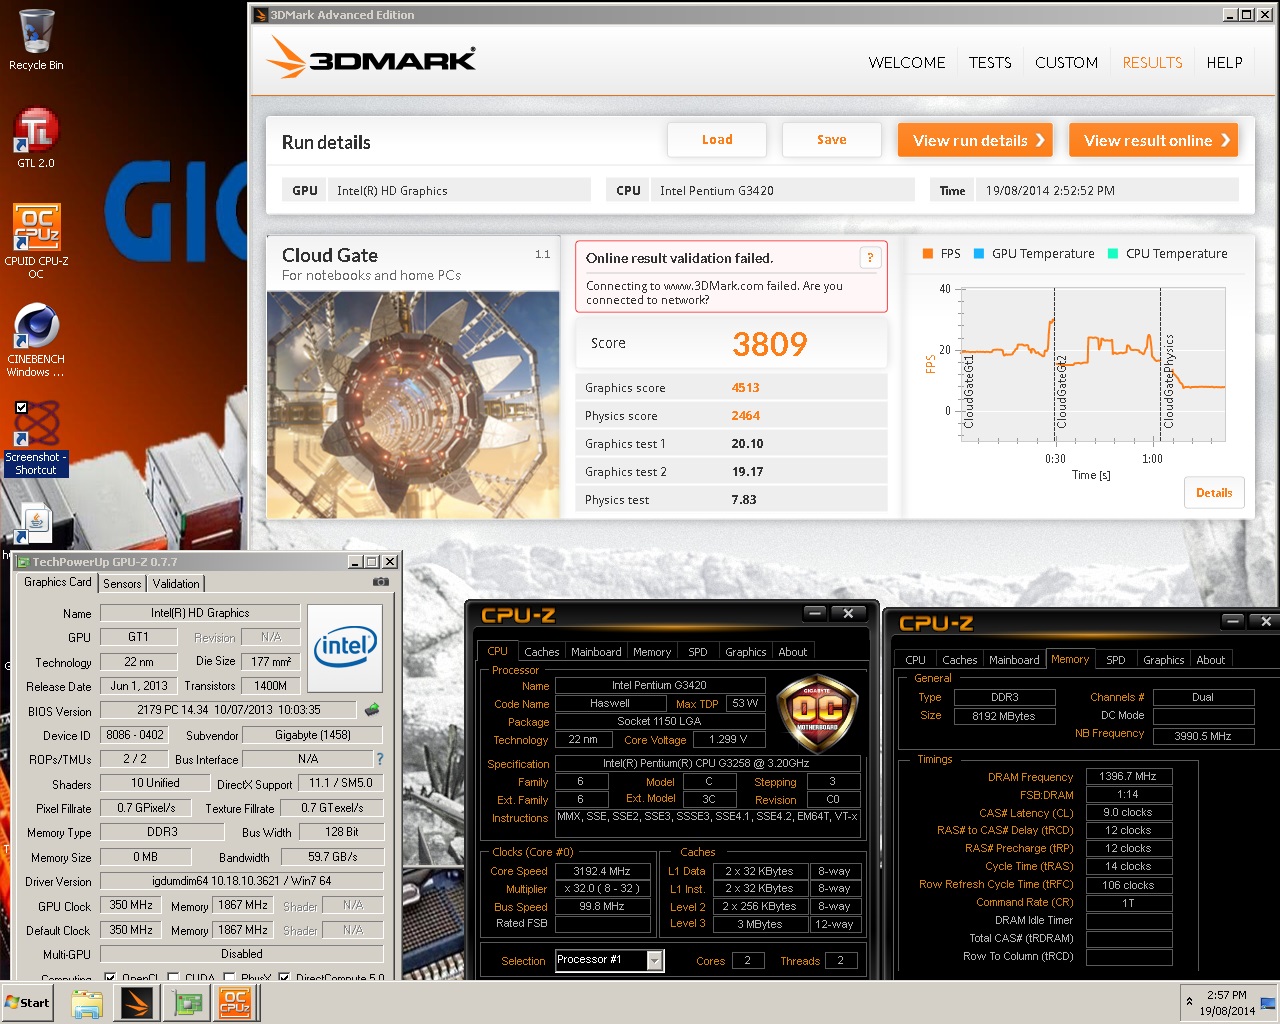Click the Intel logo in GPU-Z
The image size is (1280, 1024).
(345, 648)
